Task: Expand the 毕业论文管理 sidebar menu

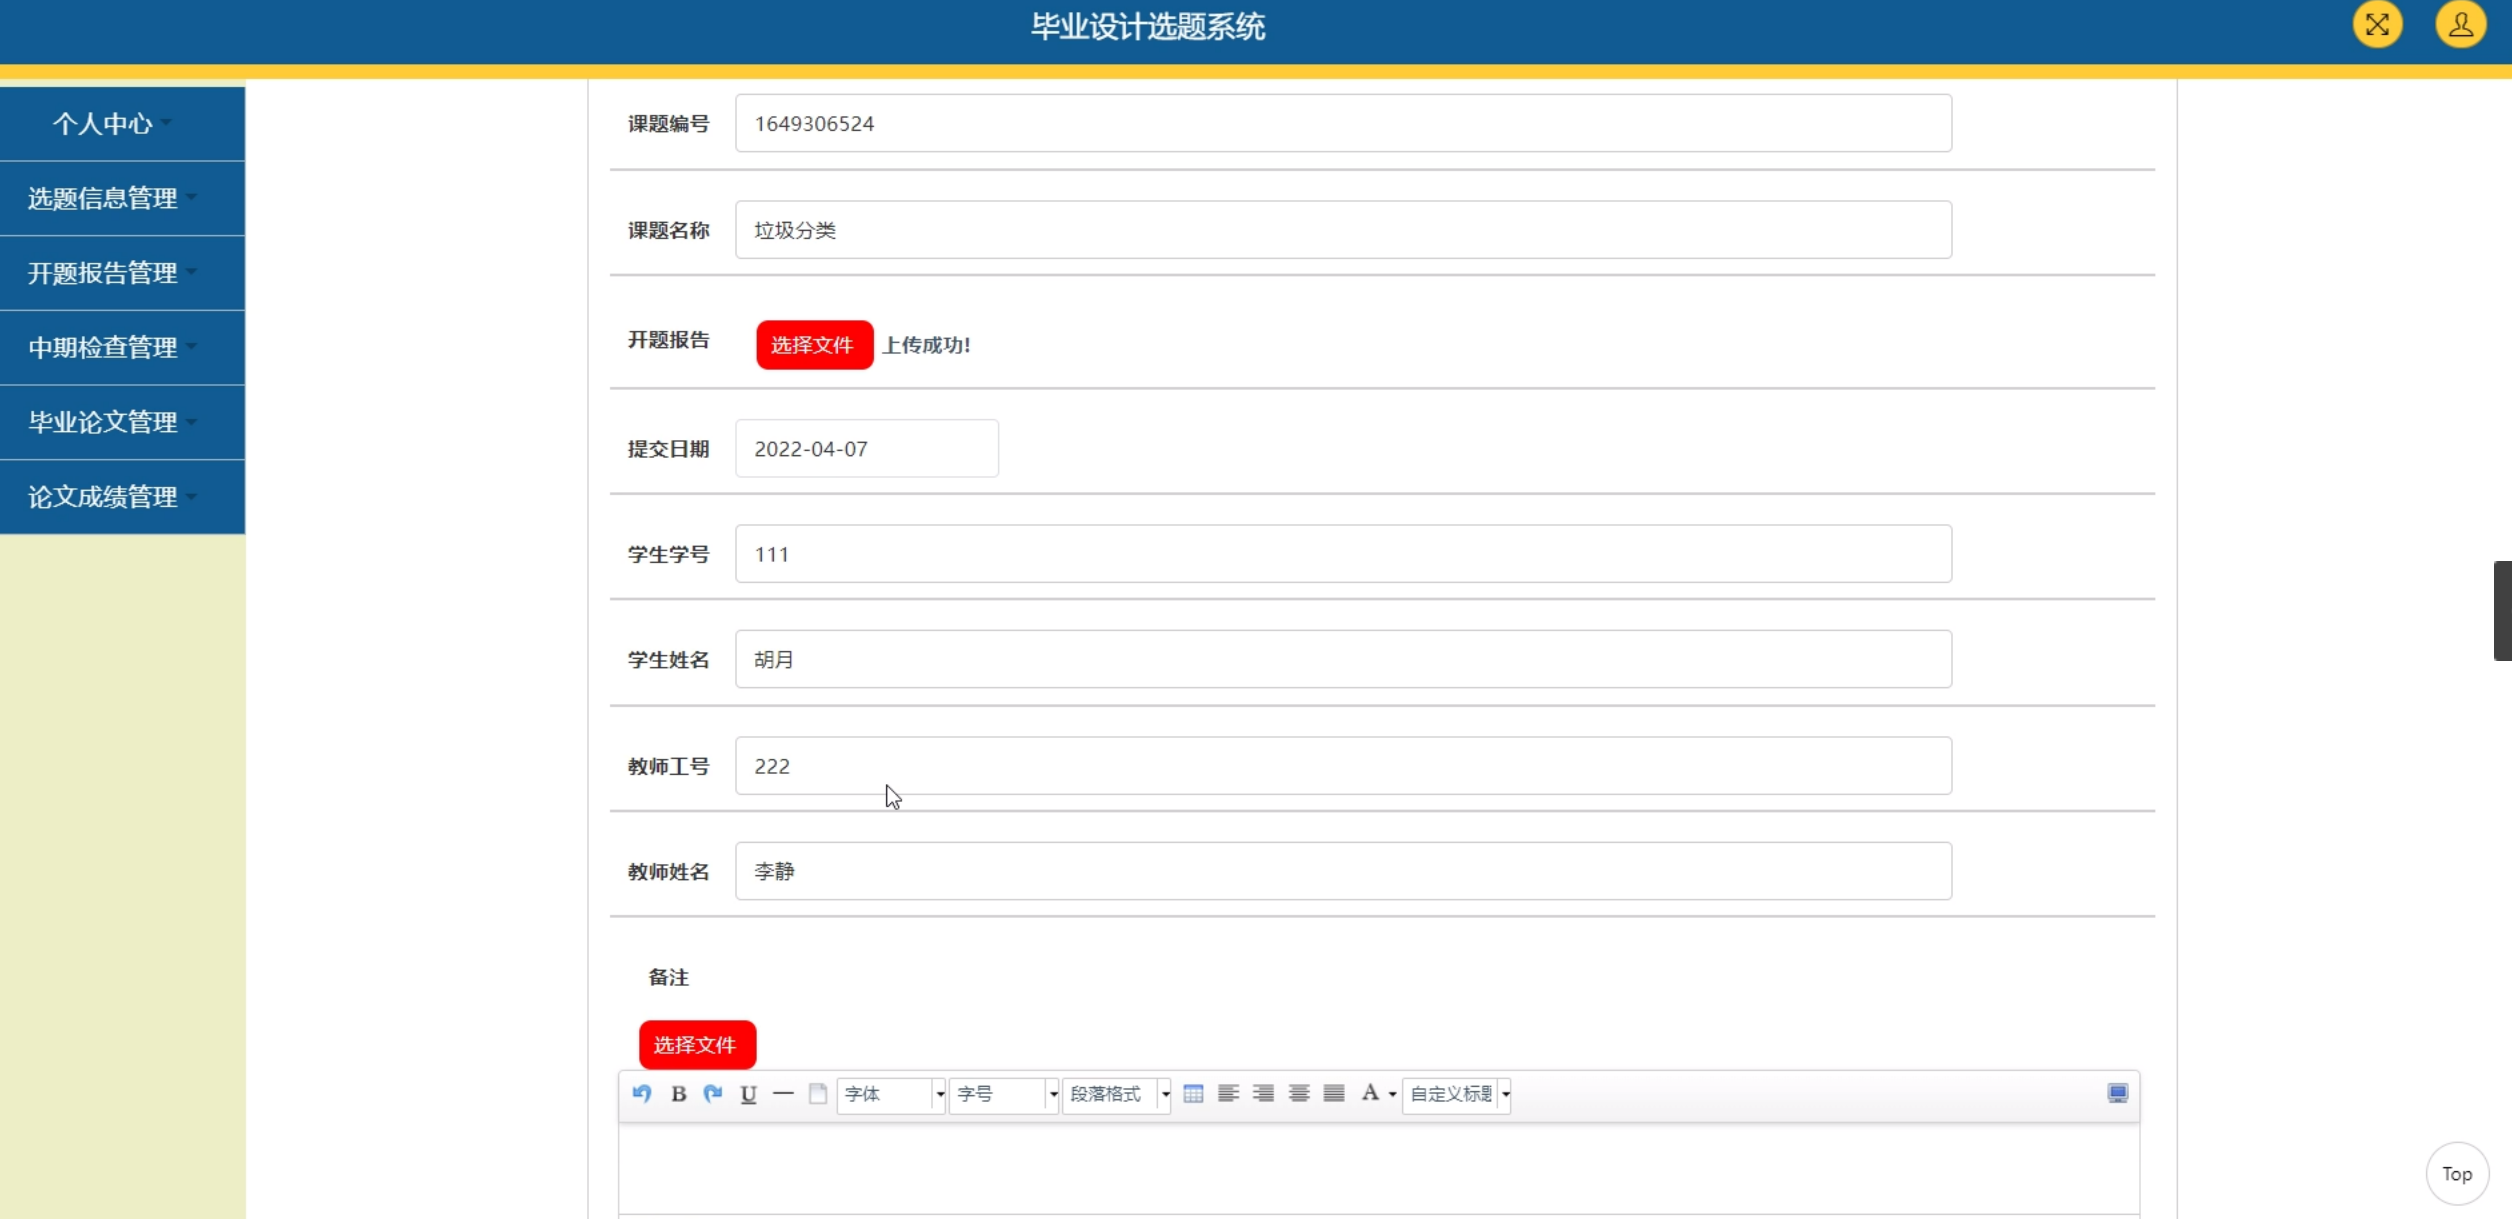Action: [122, 422]
